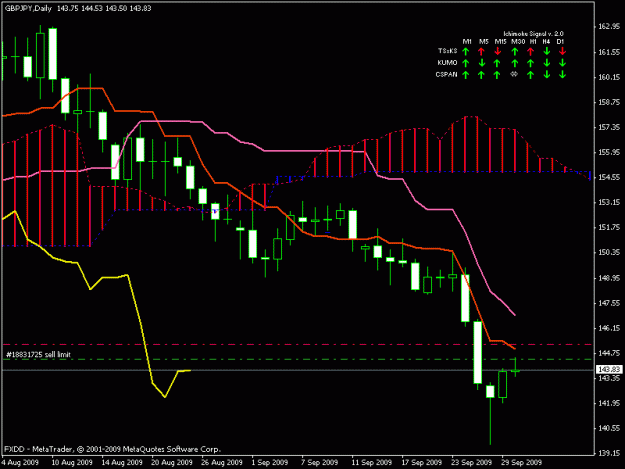Click the CSPAN D1 down arrow
Screen dimensions: 625x469
(x=562, y=75)
